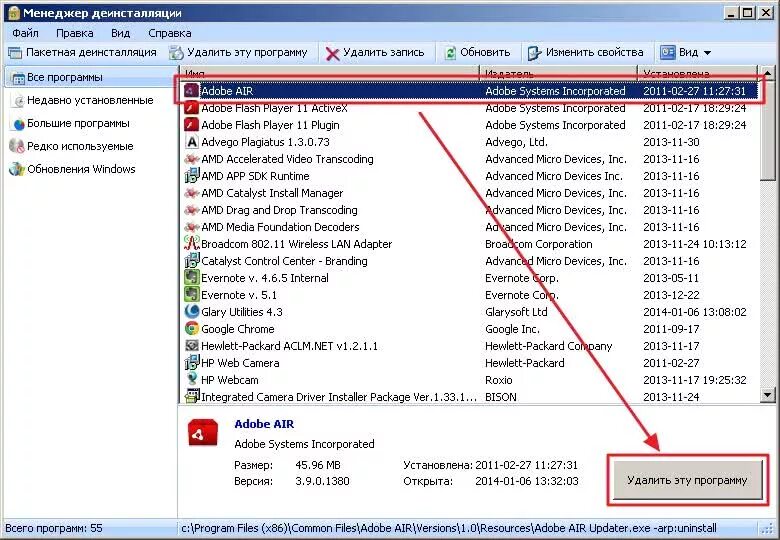The width and height of the screenshot is (780, 540).
Task: Click toolbar Удалить эту программу icon
Action: 176,53
